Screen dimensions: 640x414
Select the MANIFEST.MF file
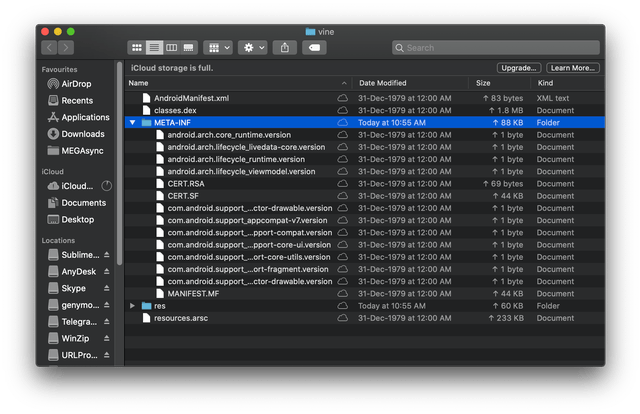pos(365,294)
